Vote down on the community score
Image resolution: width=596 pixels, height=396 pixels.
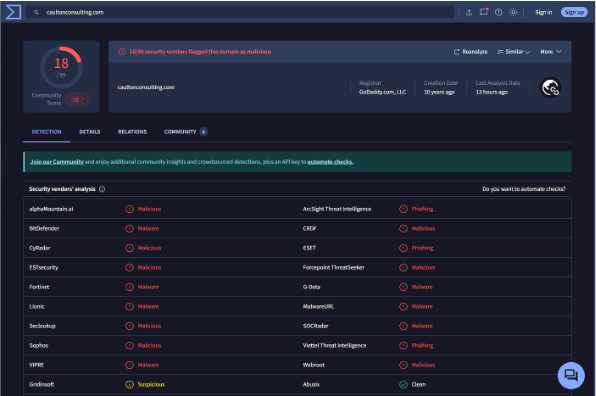click(x=85, y=102)
